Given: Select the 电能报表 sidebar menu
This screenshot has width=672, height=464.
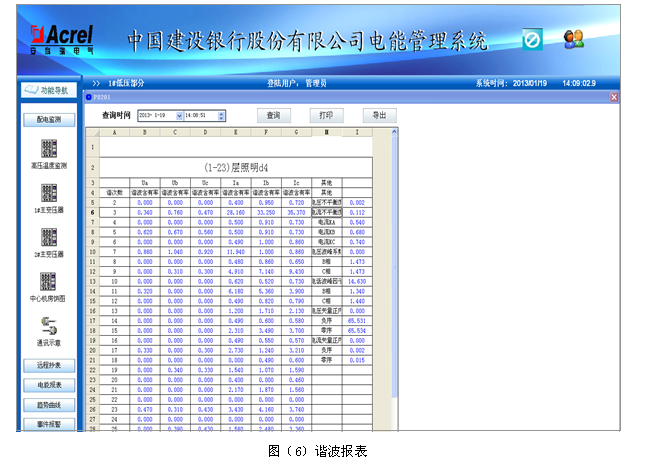Looking at the screenshot, I should 49,385.
